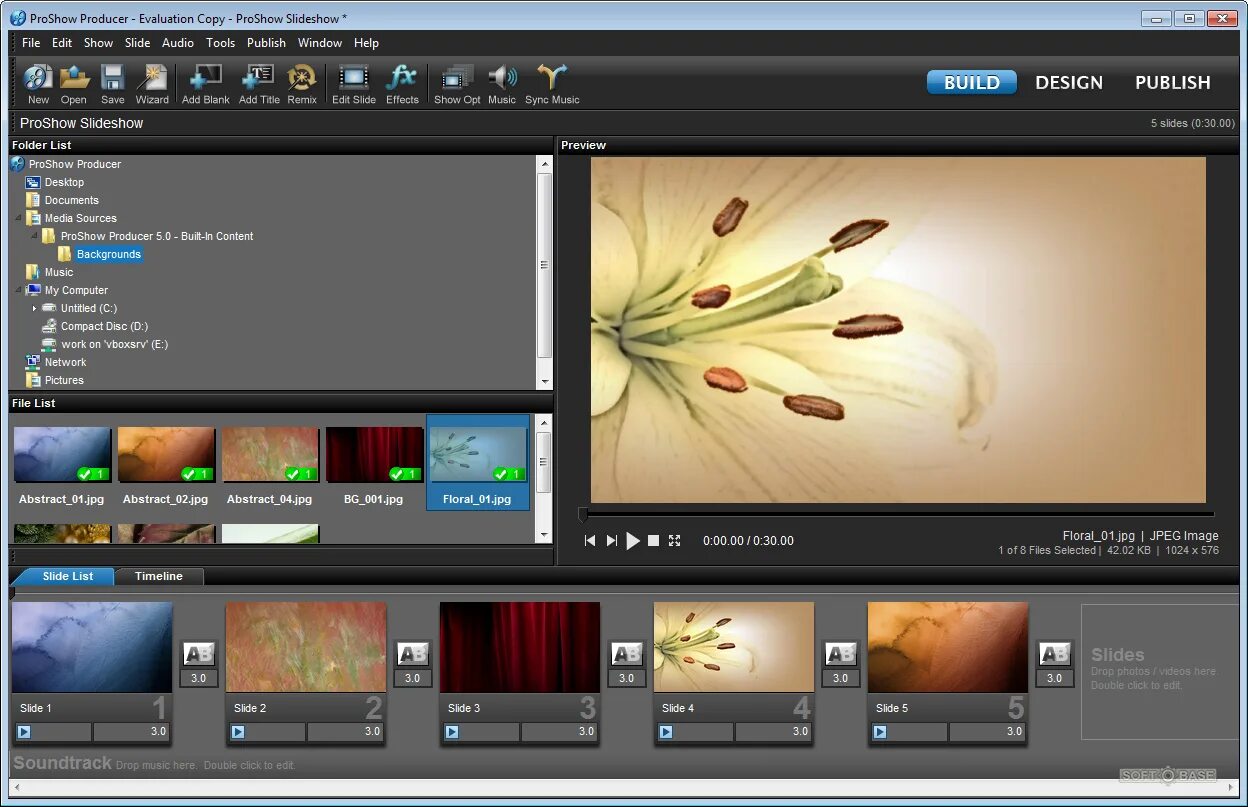This screenshot has height=807, width=1248.
Task: Click Slide 1's small play icon
Action: 24,732
